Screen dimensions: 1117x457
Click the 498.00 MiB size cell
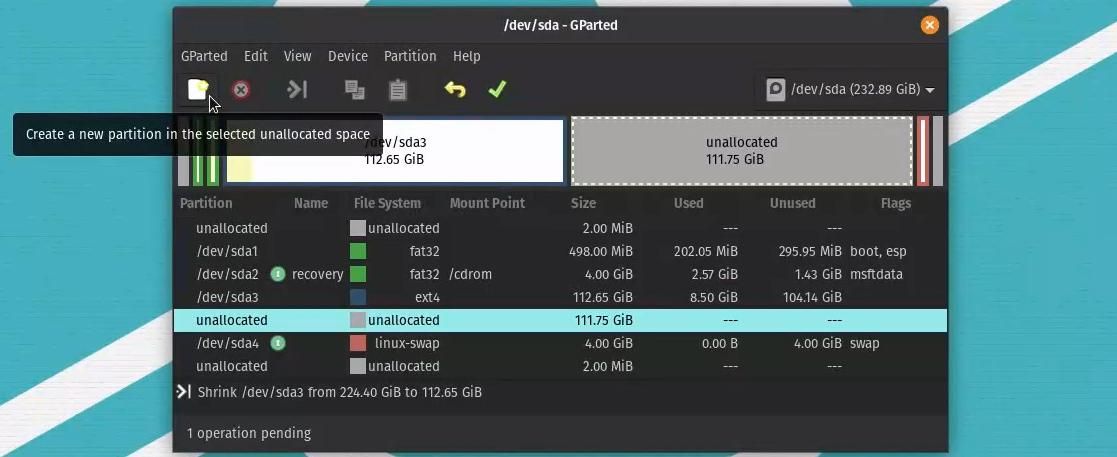point(601,251)
